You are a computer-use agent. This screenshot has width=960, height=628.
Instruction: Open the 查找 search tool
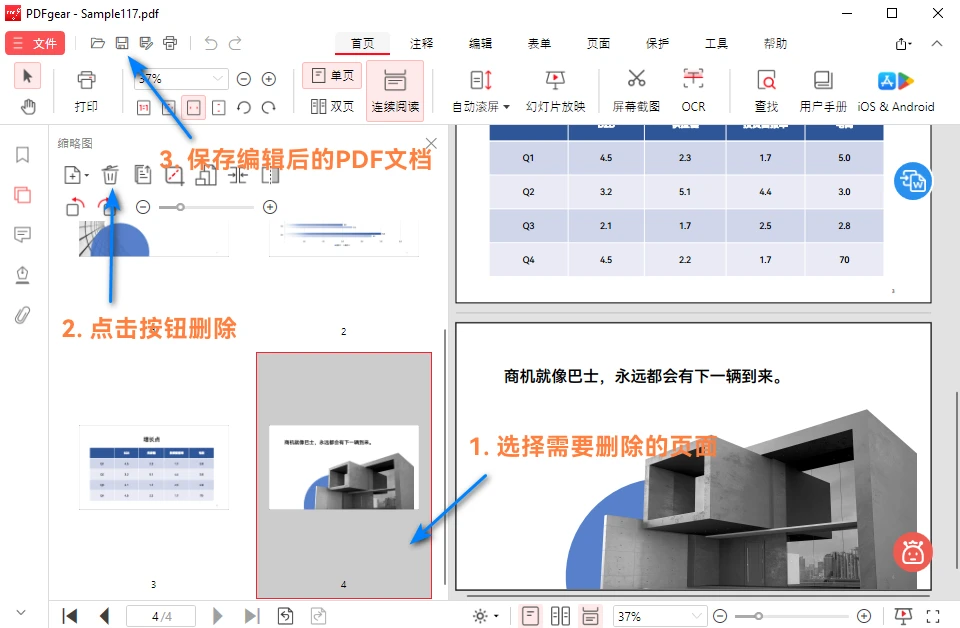(766, 90)
